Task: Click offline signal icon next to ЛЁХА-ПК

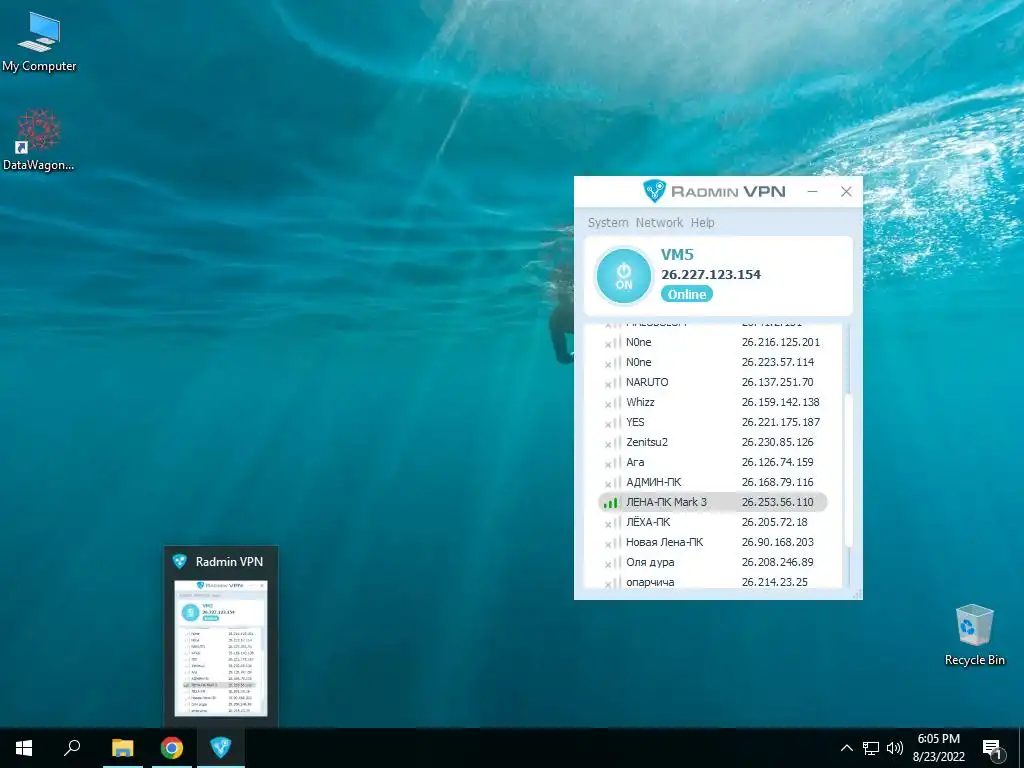Action: 612,524
